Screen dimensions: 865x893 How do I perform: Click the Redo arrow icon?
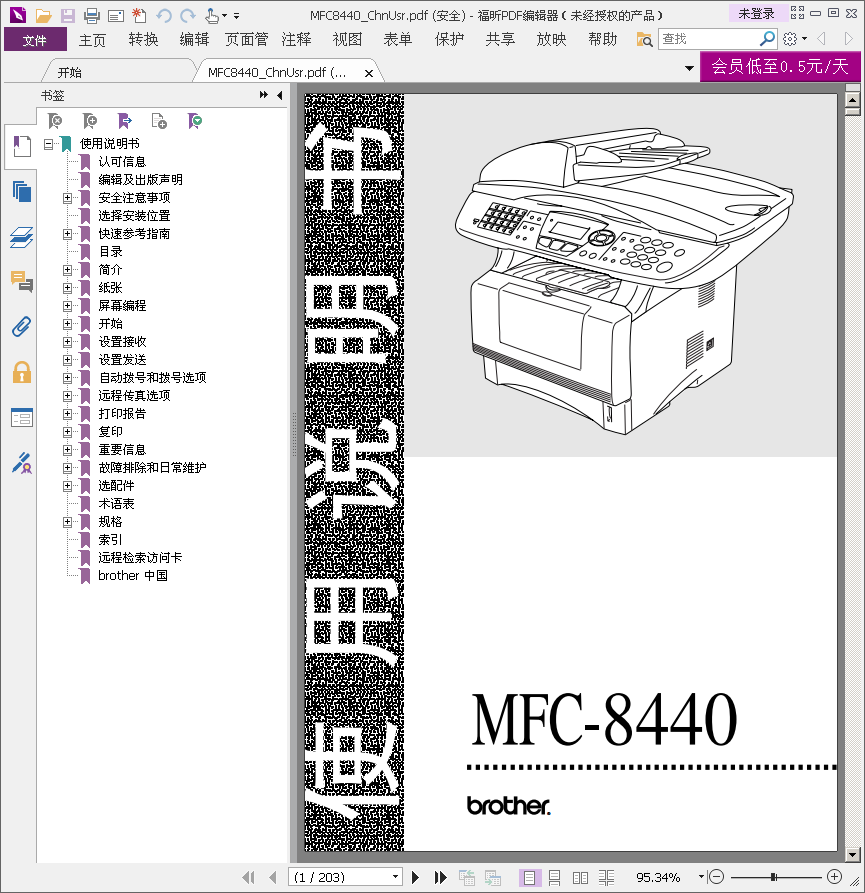pos(187,16)
